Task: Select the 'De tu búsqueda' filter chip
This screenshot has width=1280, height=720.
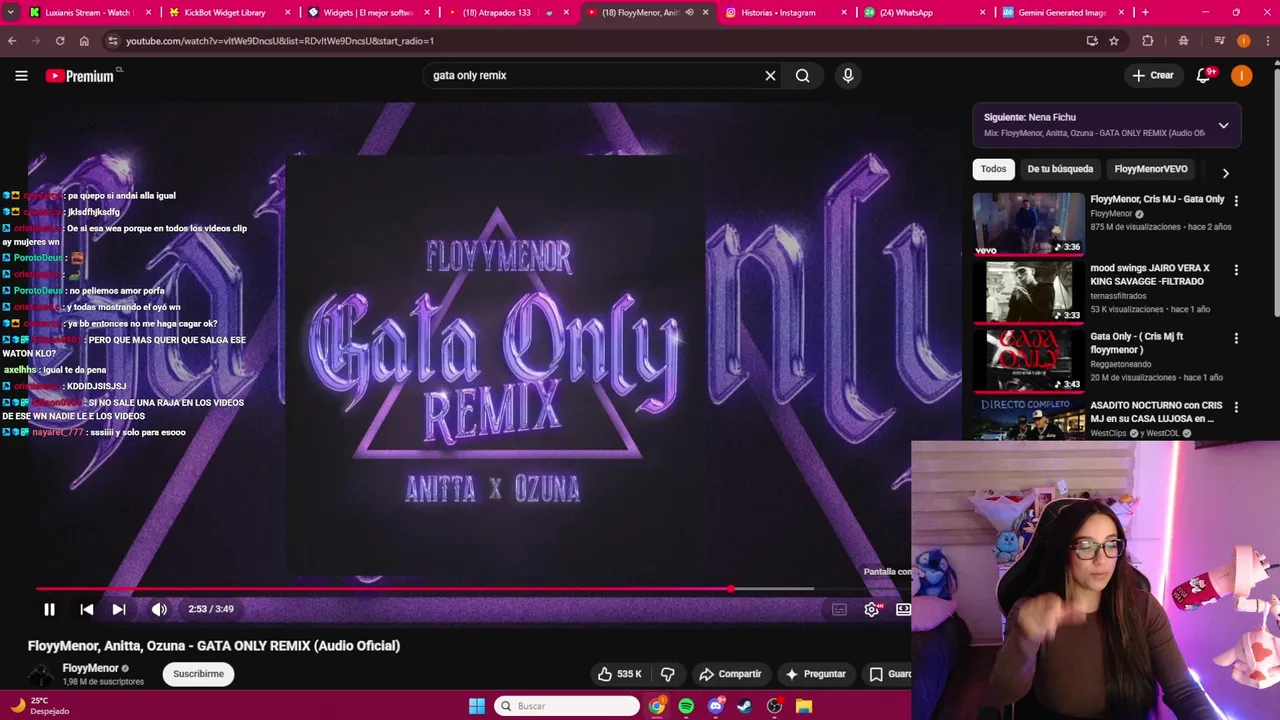Action: click(1060, 169)
